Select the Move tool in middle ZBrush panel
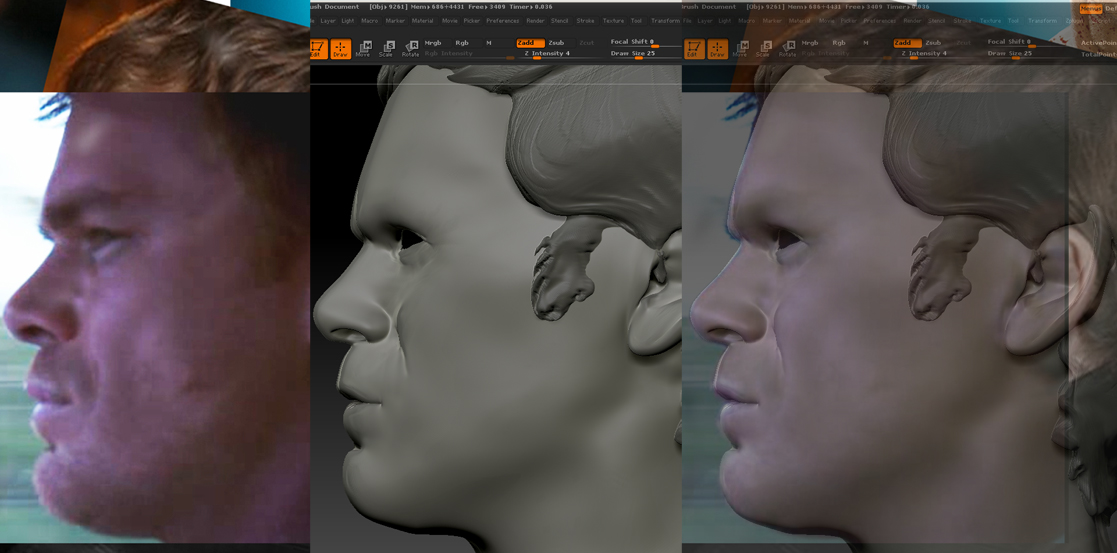 coord(365,48)
